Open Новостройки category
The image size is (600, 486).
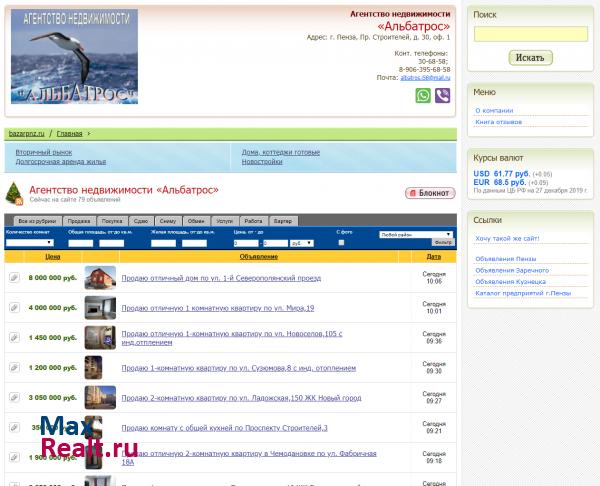262,162
